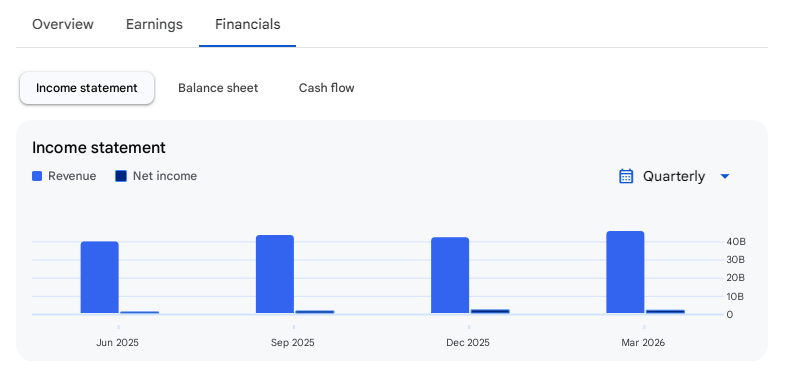
Task: Click the Jun 2025 axis label
Action: pos(117,343)
